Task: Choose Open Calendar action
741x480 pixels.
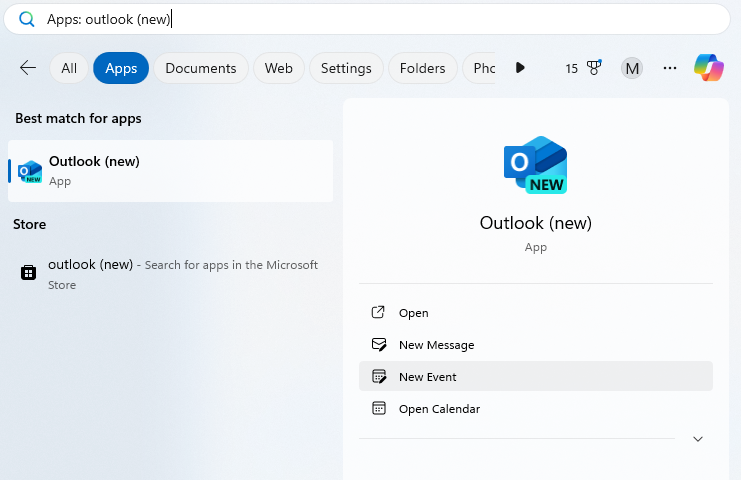Action: (x=536, y=409)
